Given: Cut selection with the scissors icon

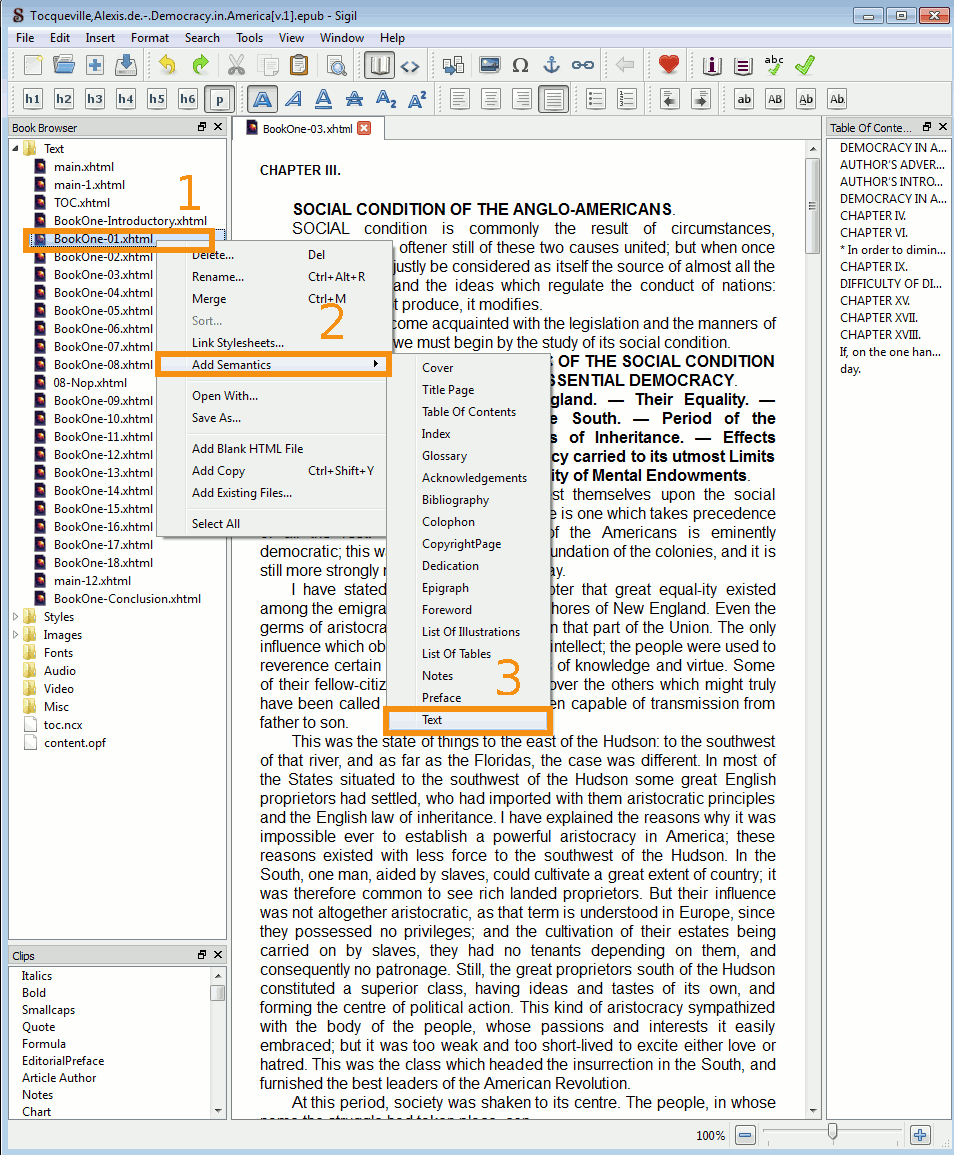Looking at the screenshot, I should coord(236,66).
